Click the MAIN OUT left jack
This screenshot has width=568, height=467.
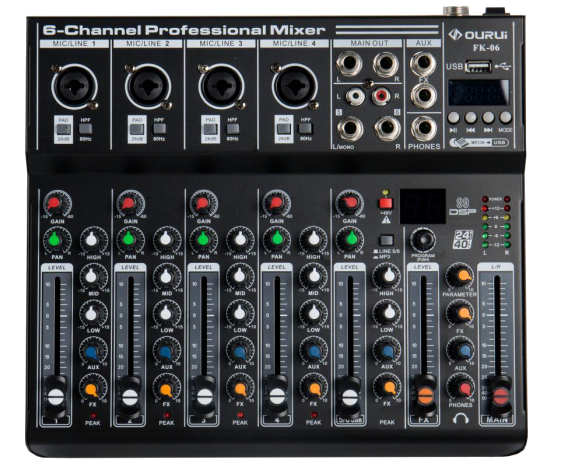pyautogui.click(x=349, y=64)
